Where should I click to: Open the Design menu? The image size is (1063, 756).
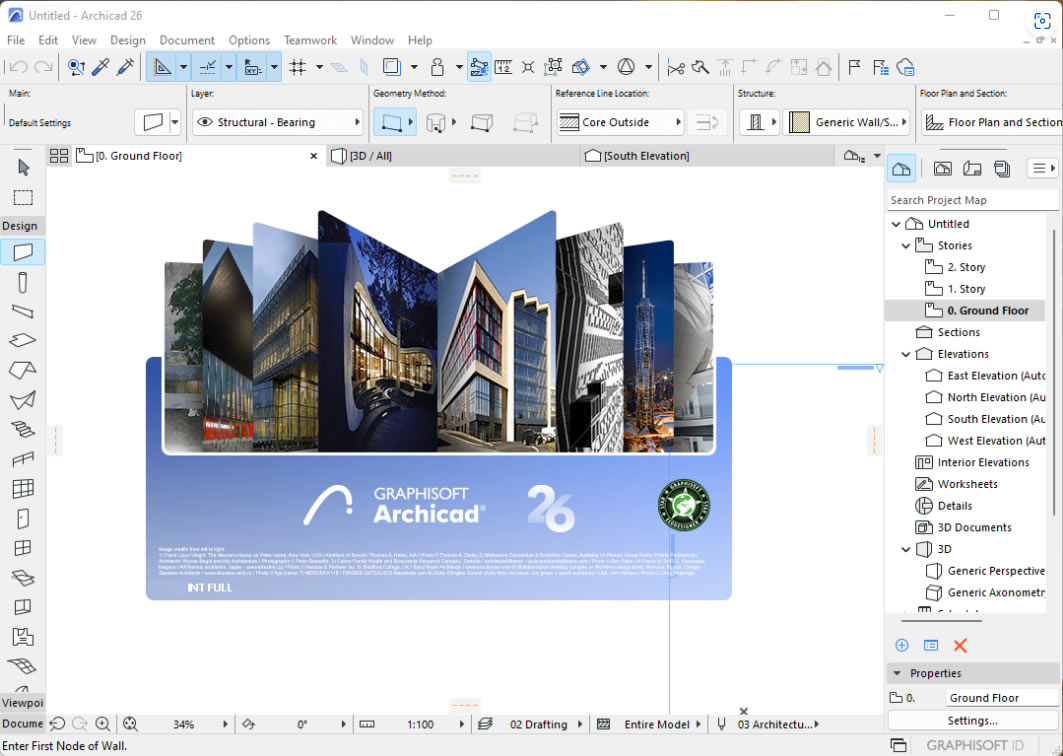(x=128, y=40)
